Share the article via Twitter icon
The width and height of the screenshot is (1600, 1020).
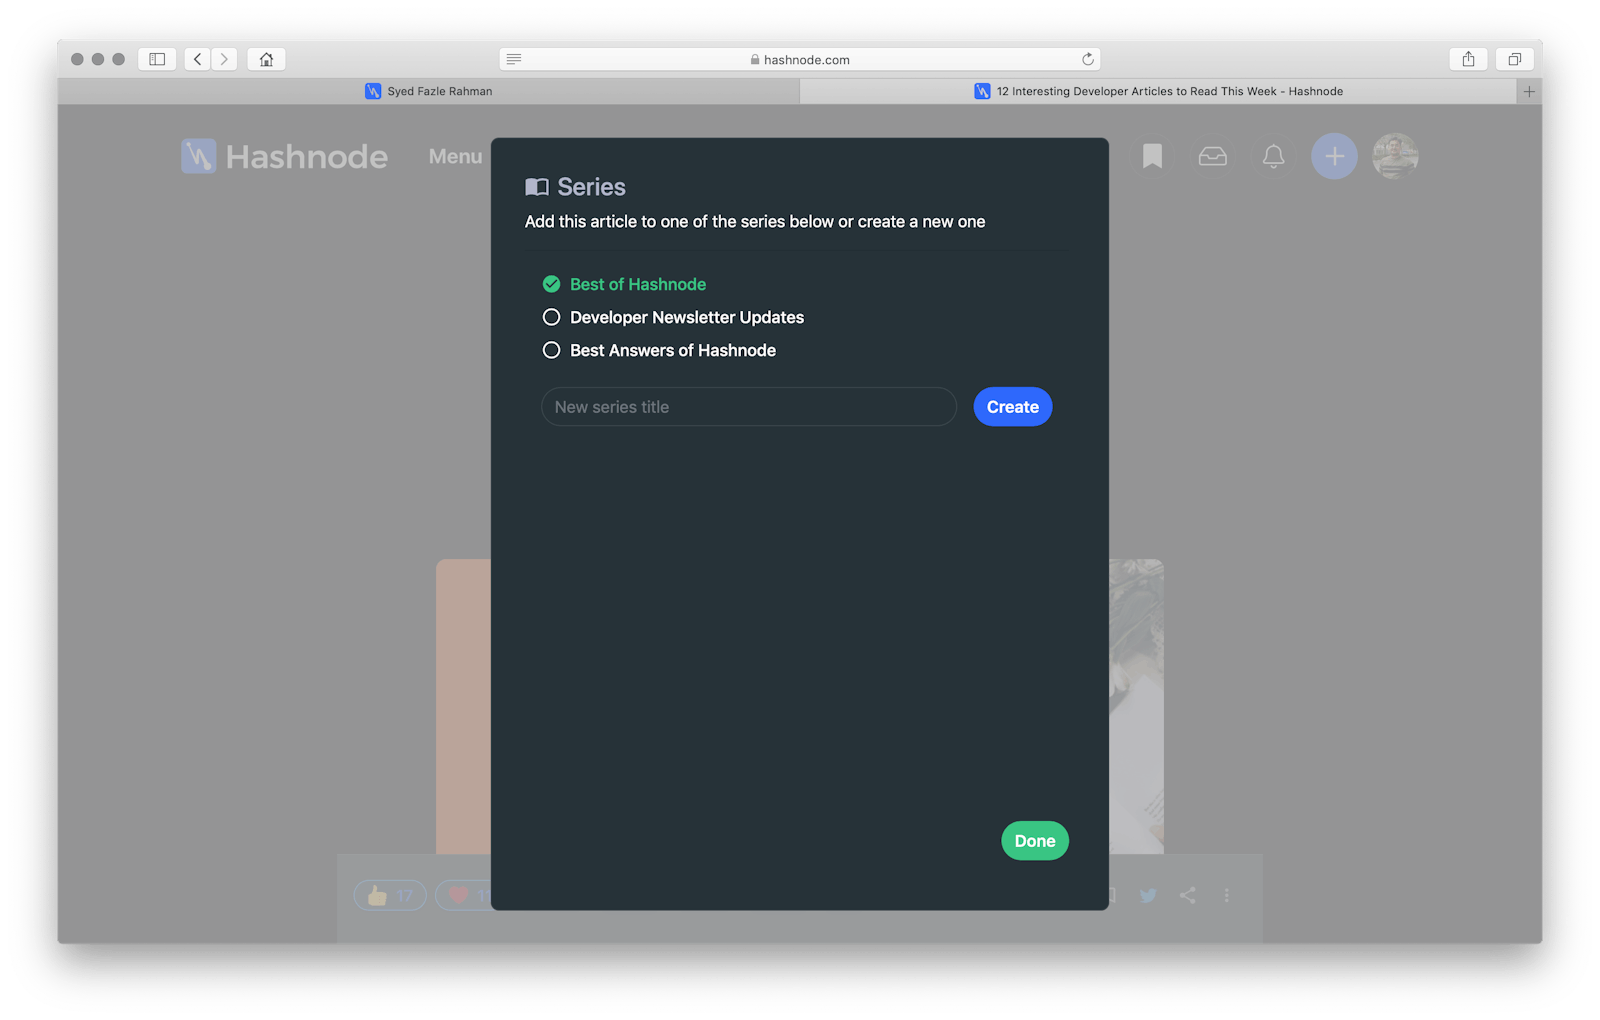click(1148, 895)
